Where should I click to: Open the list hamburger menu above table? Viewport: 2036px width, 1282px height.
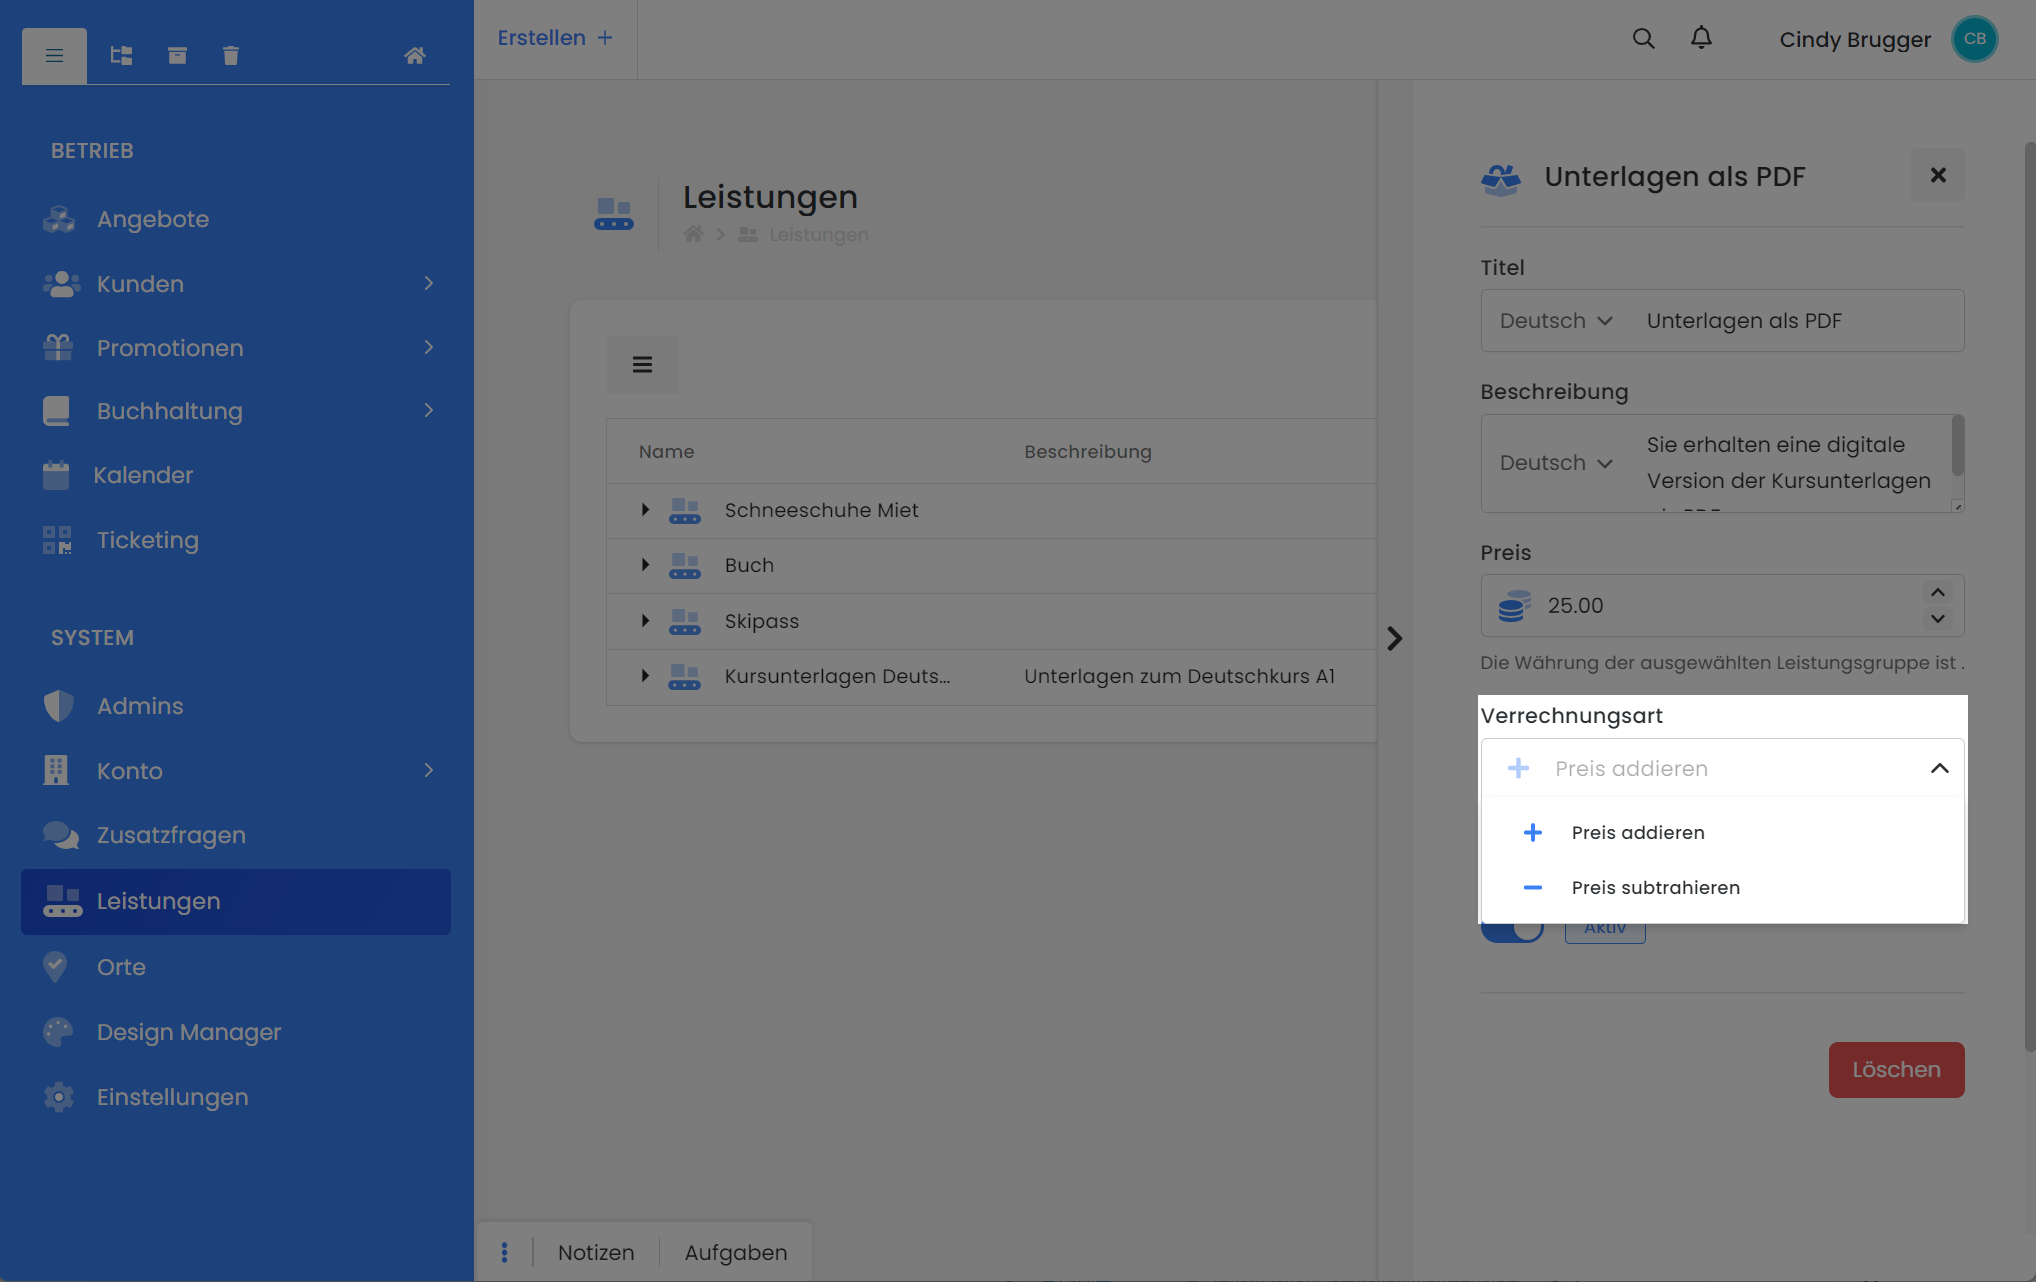click(642, 365)
